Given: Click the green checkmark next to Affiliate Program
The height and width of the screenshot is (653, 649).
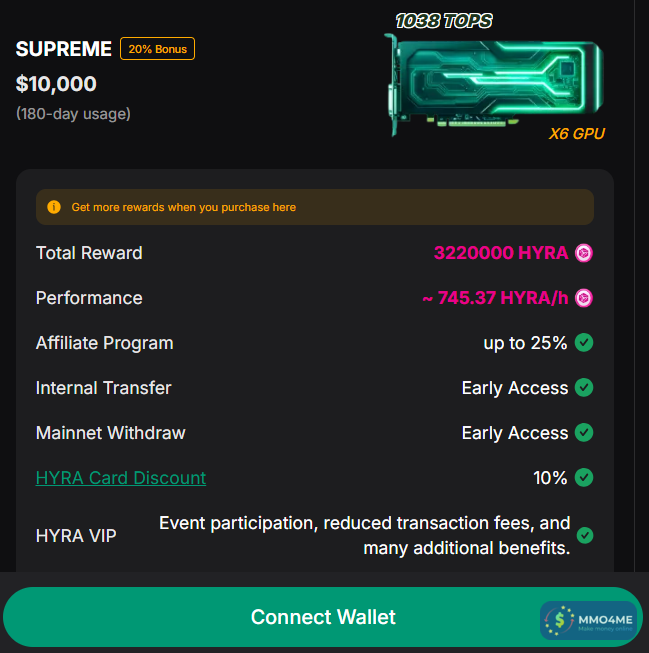Looking at the screenshot, I should [585, 343].
